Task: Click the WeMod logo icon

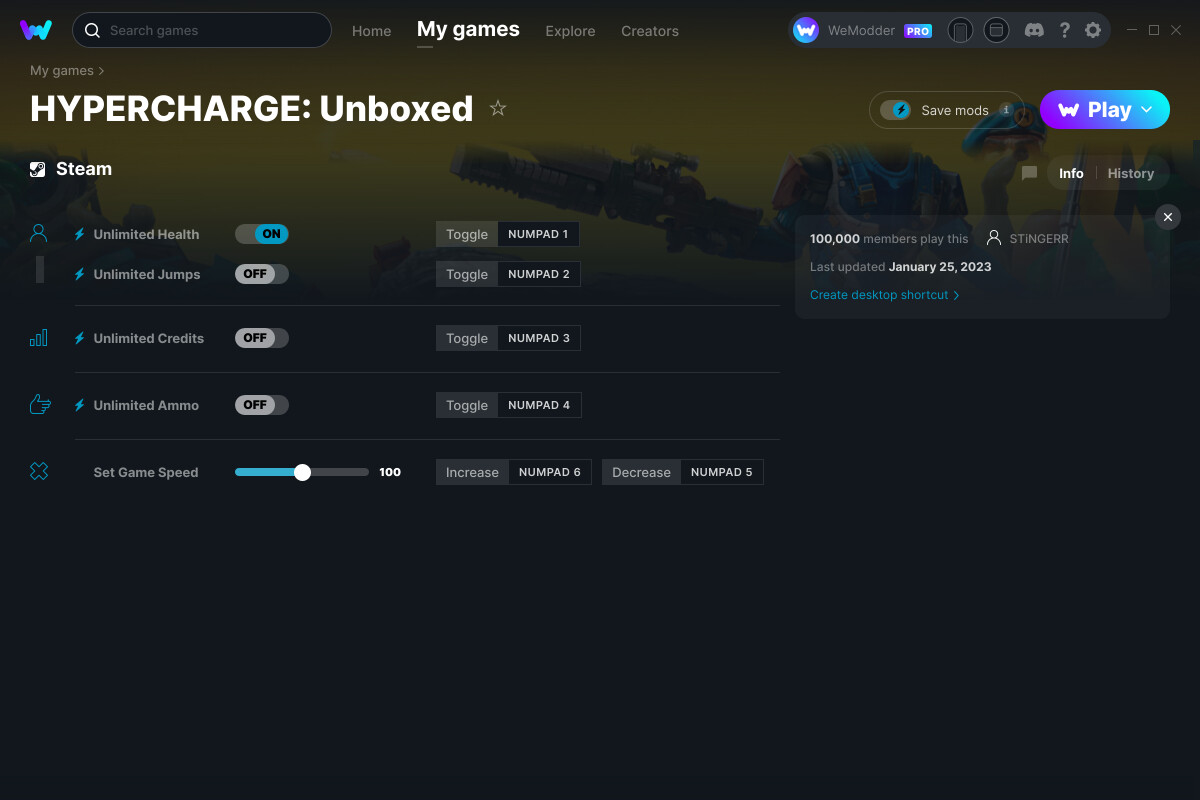Action: (x=36, y=30)
